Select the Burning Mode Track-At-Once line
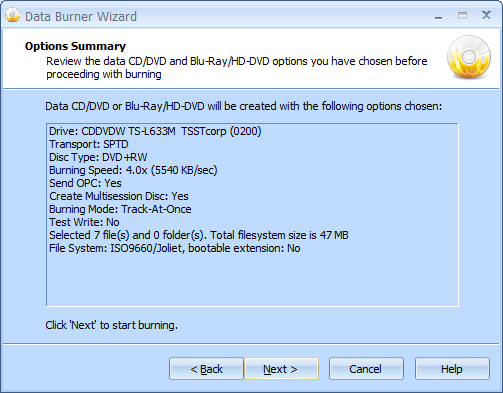The height and width of the screenshot is (393, 503). pos(120,209)
